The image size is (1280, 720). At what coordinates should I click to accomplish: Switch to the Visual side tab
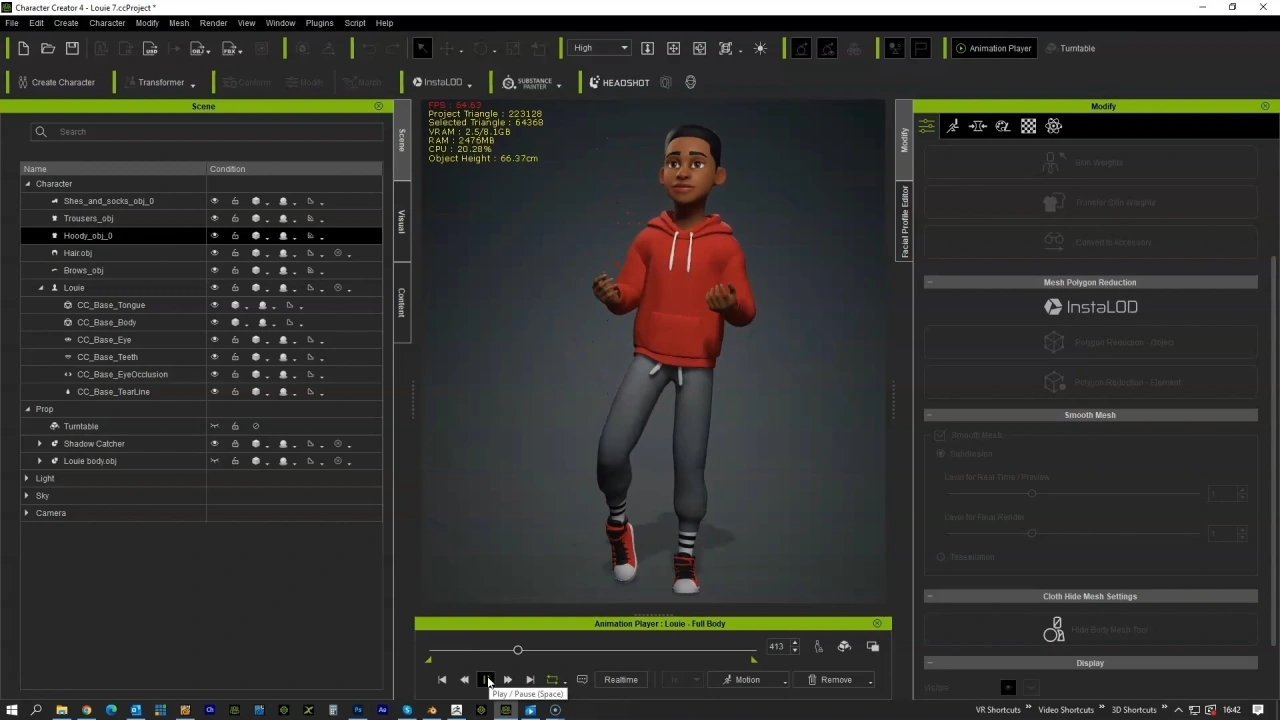click(402, 221)
